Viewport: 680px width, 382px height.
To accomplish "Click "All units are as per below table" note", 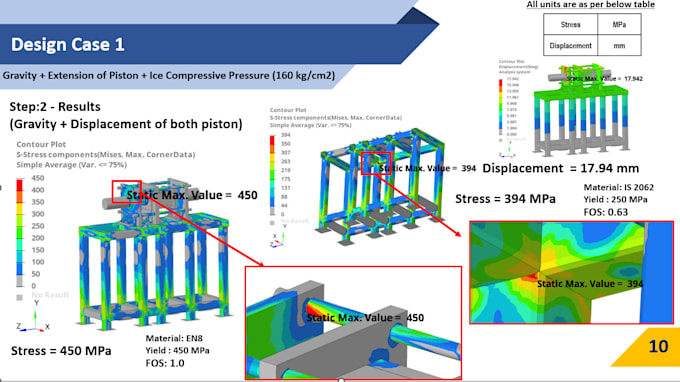I will pyautogui.click(x=591, y=4).
